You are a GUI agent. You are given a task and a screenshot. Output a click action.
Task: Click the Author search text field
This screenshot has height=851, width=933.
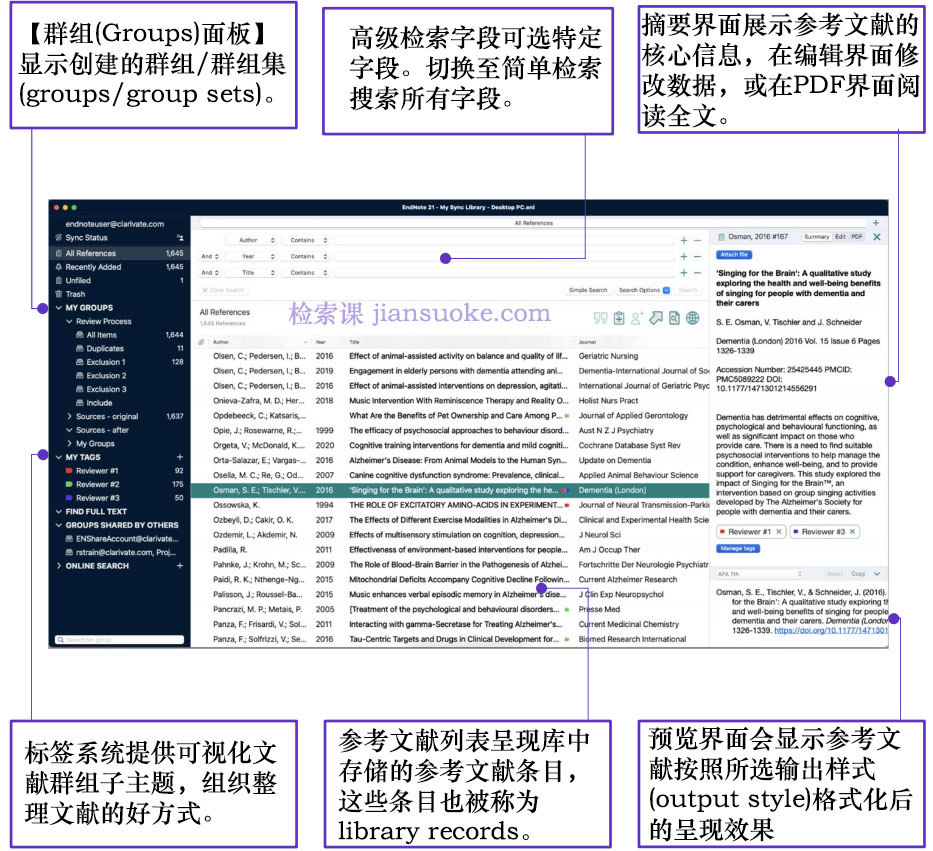click(x=505, y=240)
